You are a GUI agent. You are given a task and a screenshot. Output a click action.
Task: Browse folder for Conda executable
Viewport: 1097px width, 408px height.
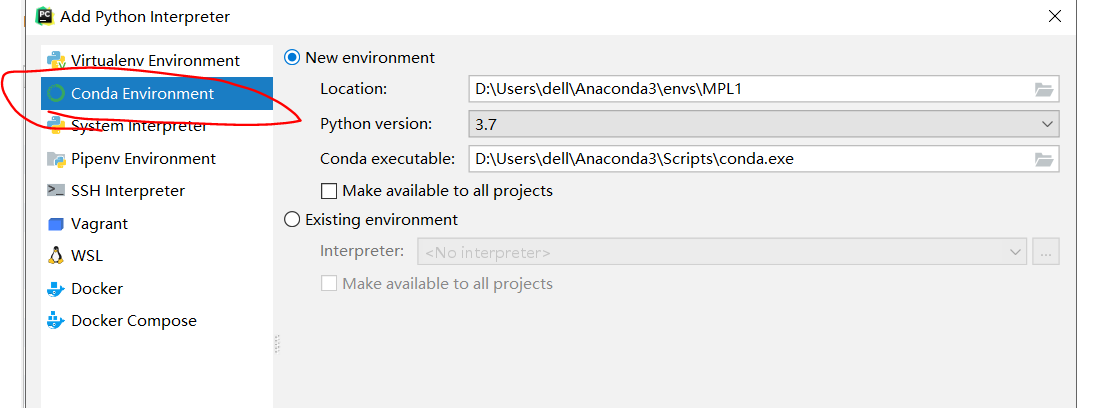[1044, 159]
